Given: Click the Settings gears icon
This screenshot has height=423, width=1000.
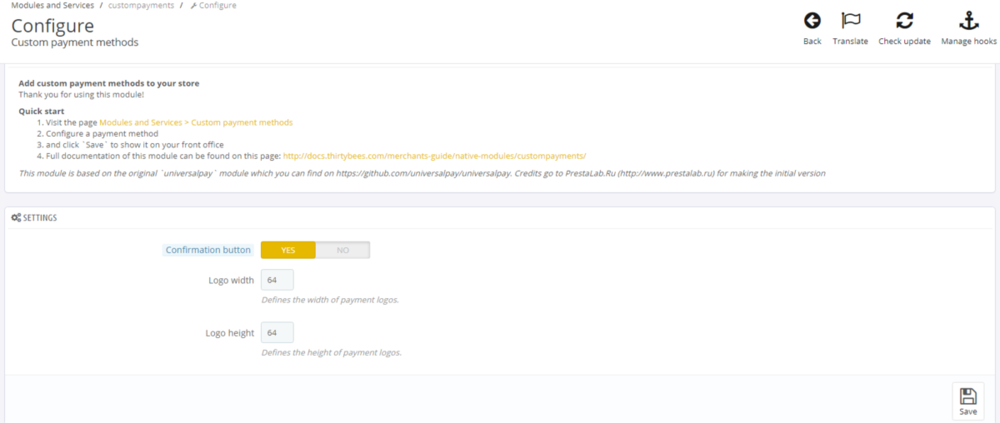Looking at the screenshot, I should coord(16,218).
